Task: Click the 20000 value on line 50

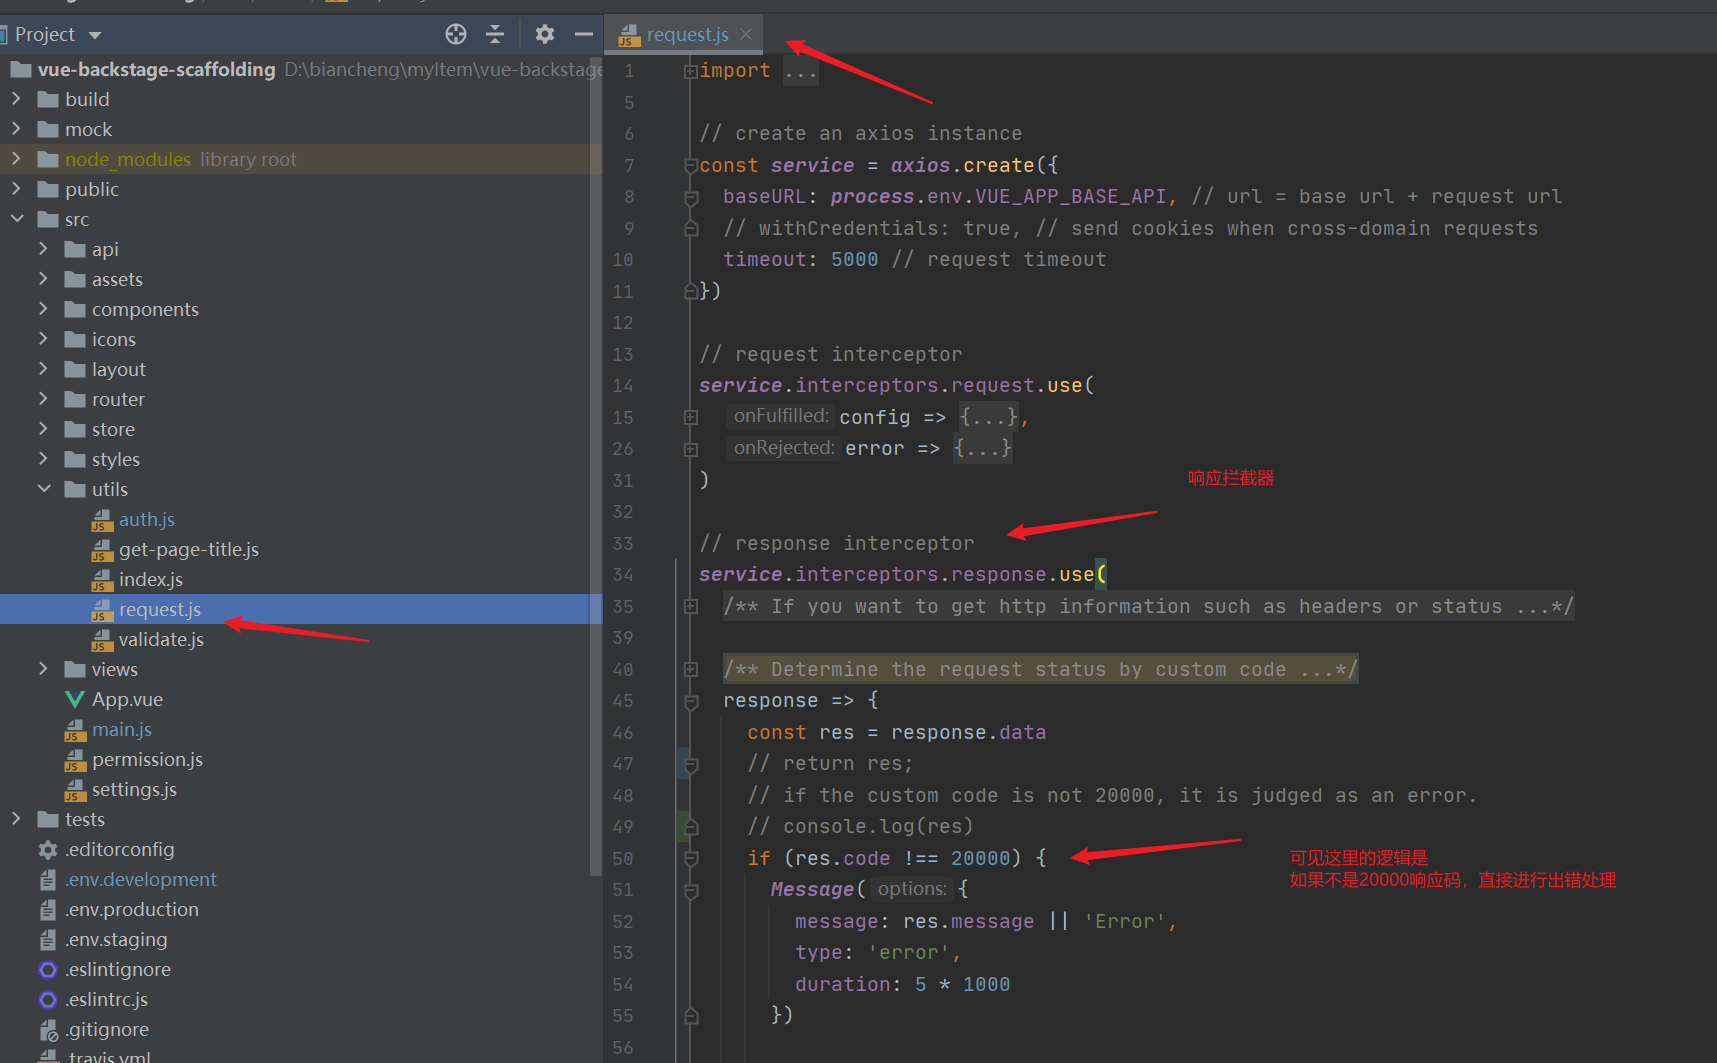Action: pos(980,858)
